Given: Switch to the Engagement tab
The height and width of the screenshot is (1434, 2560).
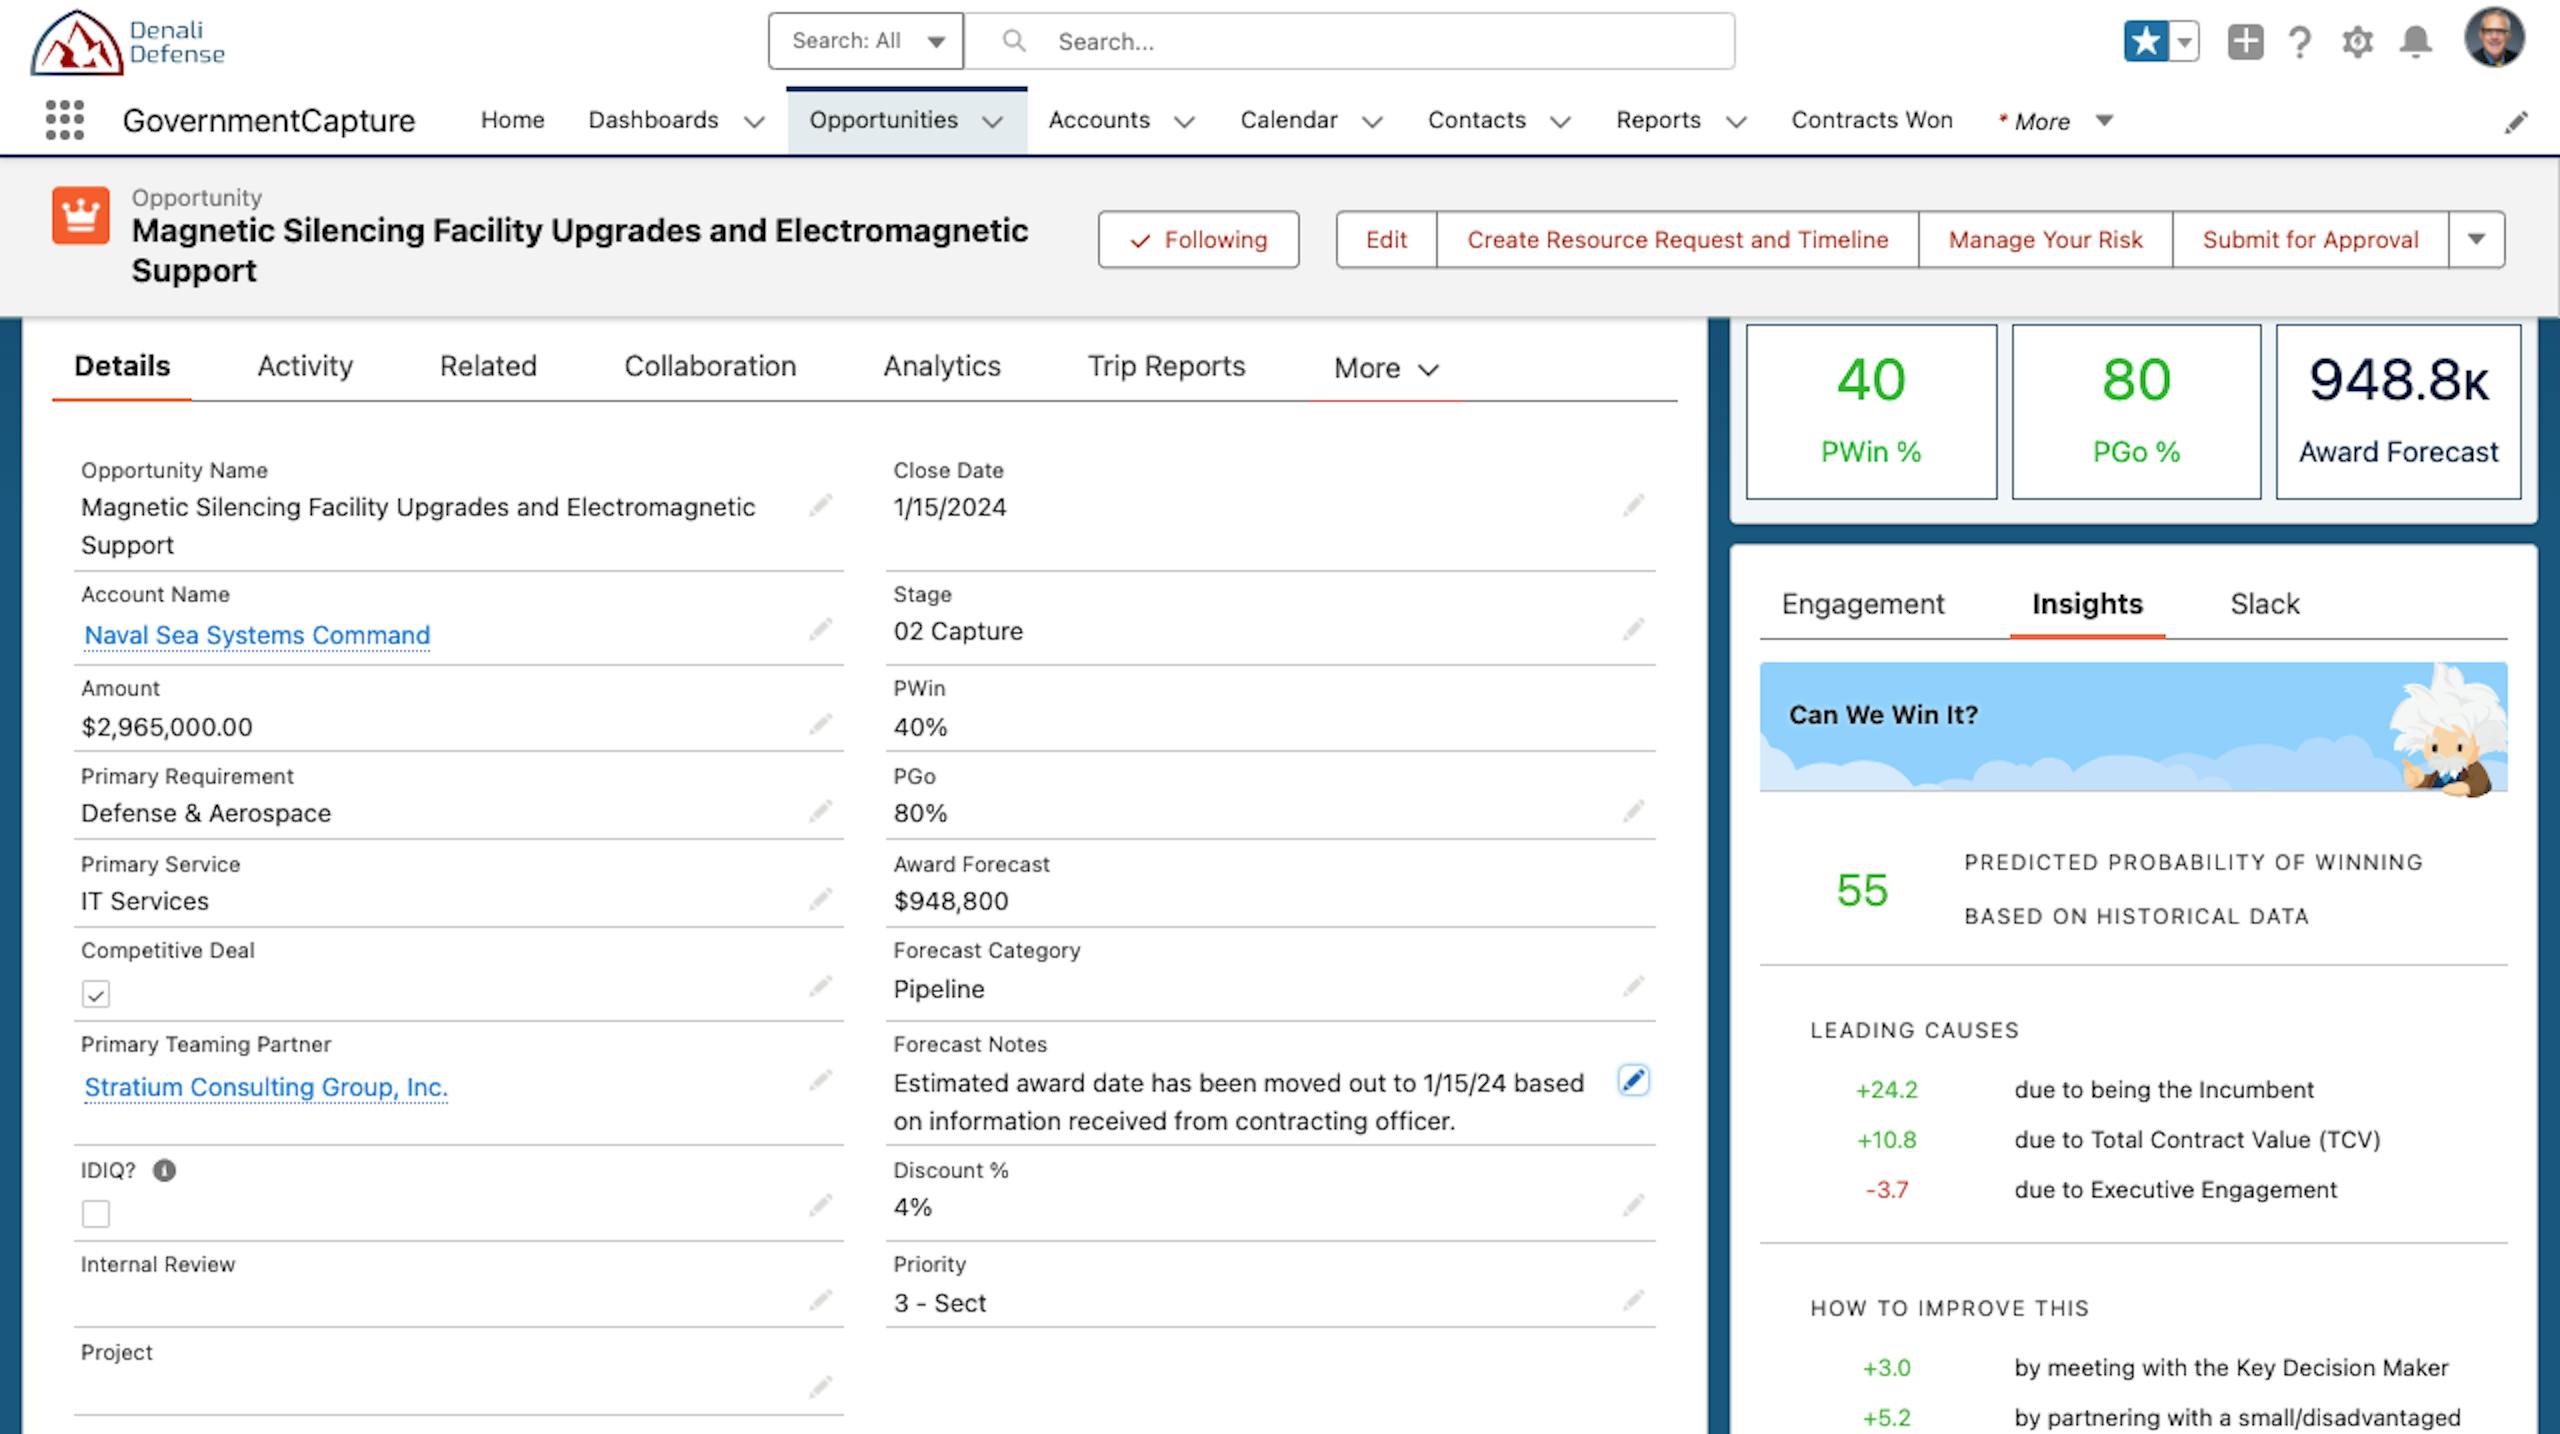Looking at the screenshot, I should (x=1863, y=604).
